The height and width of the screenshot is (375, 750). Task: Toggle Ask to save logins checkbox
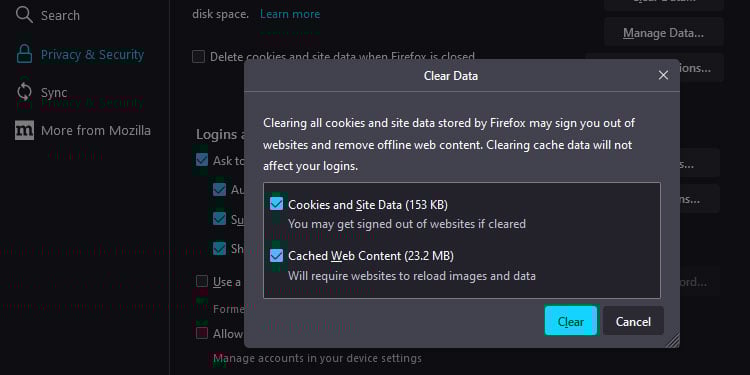click(x=202, y=160)
